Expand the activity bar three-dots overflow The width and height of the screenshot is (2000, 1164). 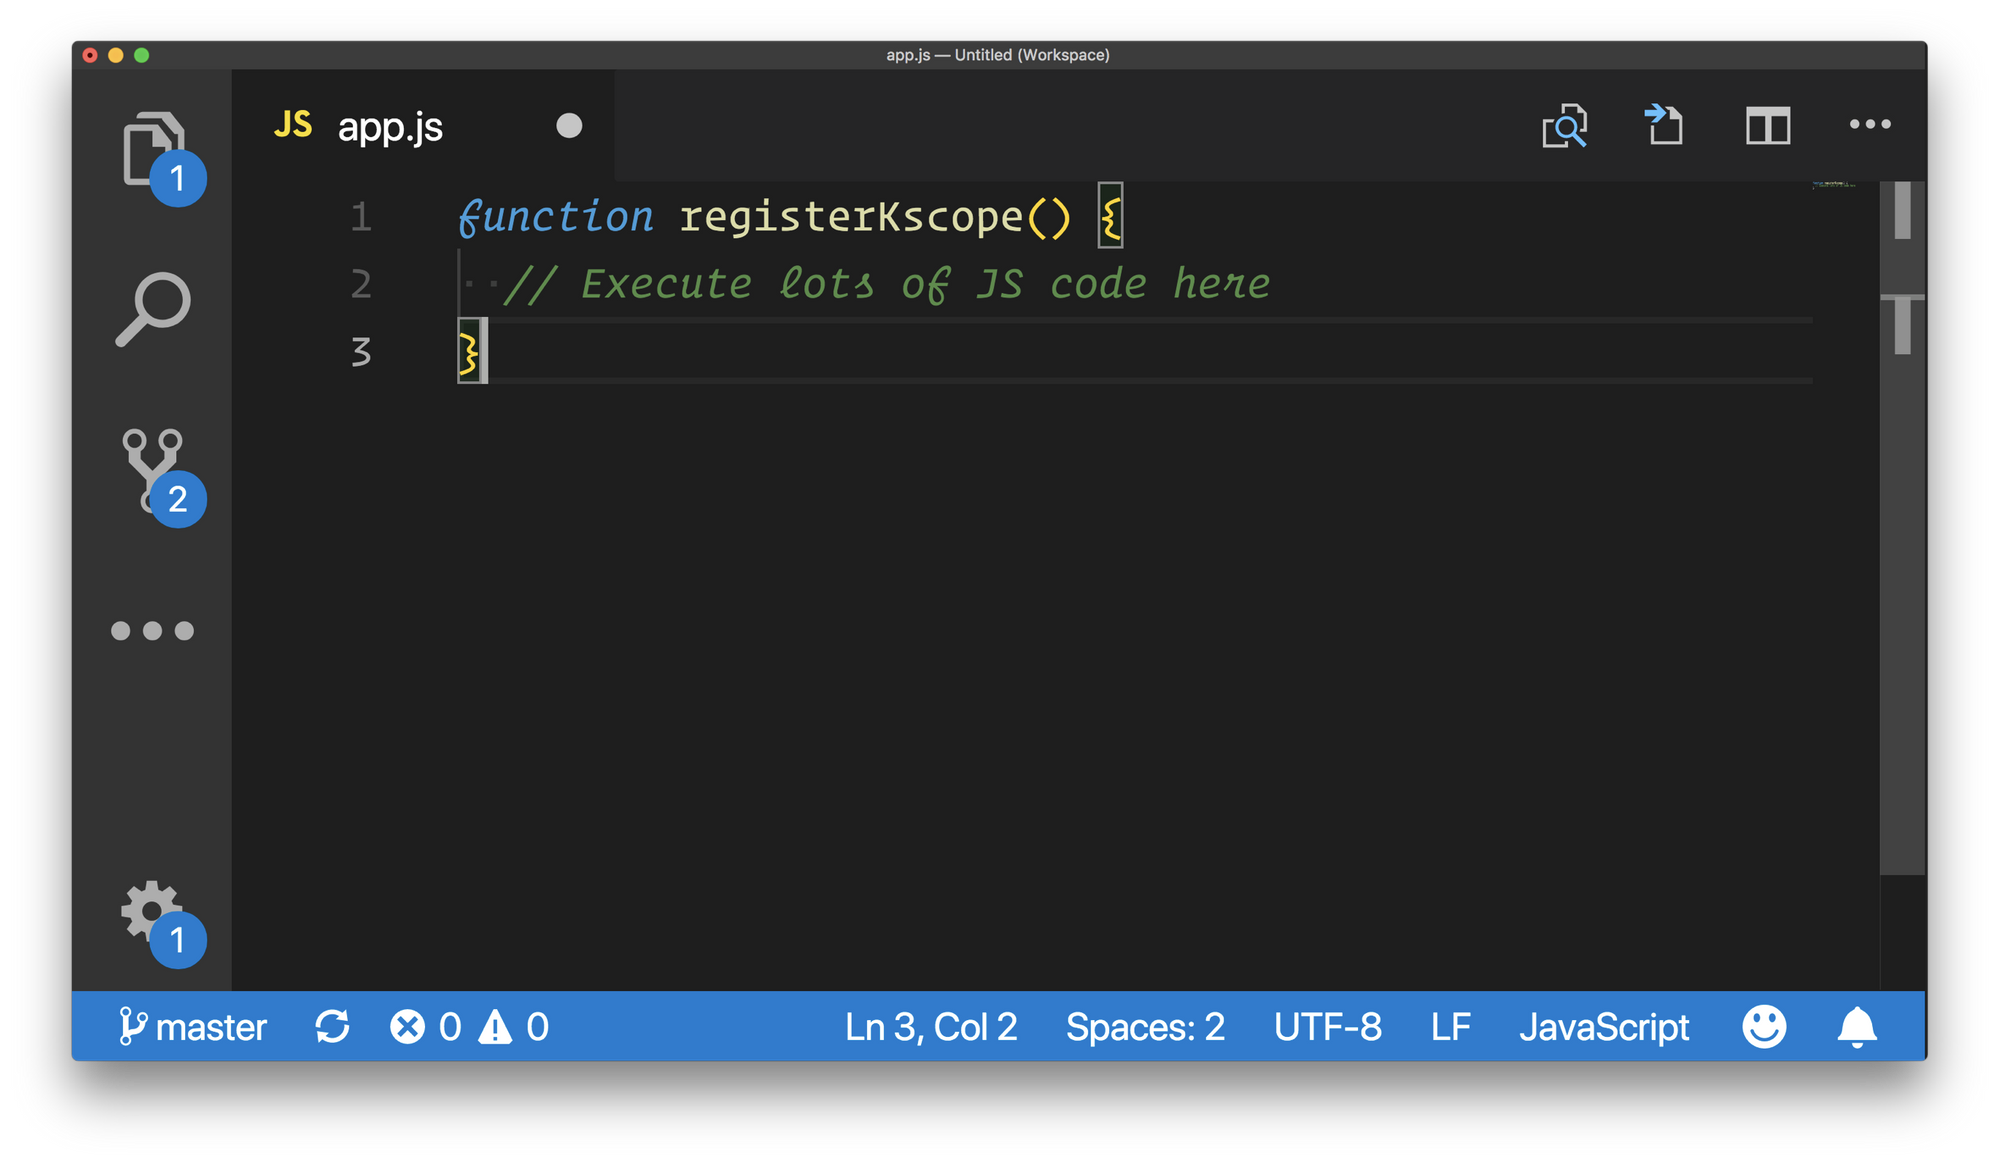[x=152, y=631]
